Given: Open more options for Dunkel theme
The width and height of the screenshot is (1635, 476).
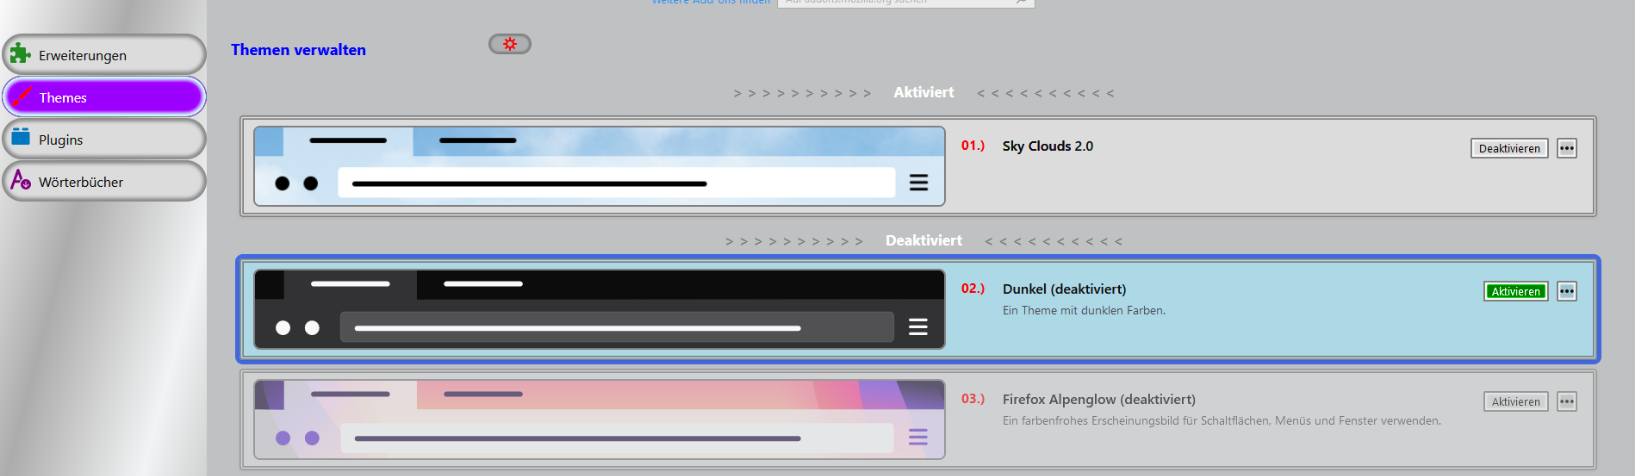Looking at the screenshot, I should coord(1567,291).
